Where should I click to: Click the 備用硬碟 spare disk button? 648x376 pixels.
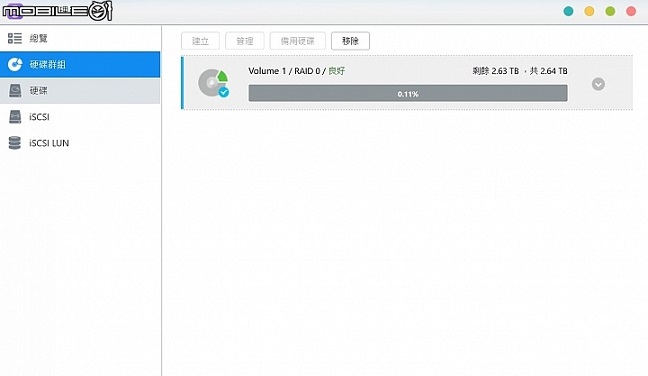298,41
